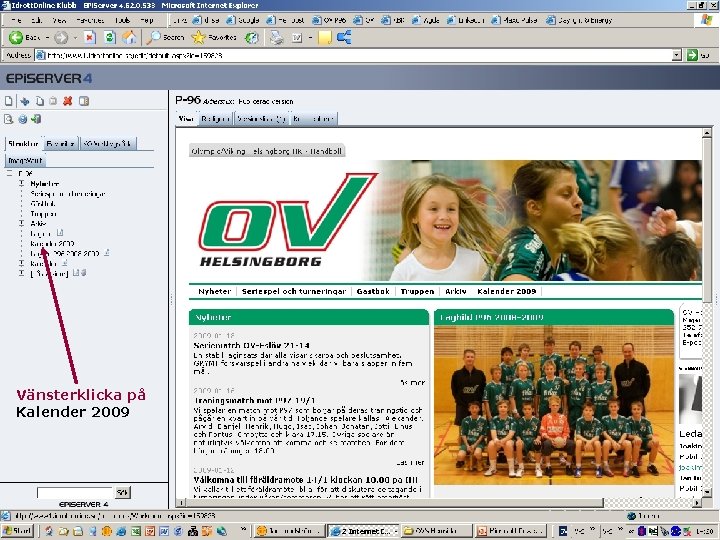The image size is (720, 540).
Task: Open third tab in left panel tab row
Action: tap(107, 144)
